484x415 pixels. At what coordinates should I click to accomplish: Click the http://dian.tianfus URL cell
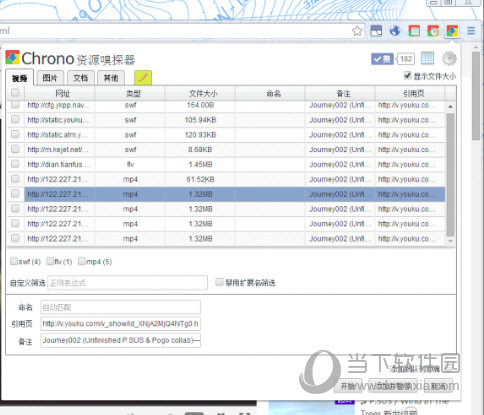[x=60, y=164]
